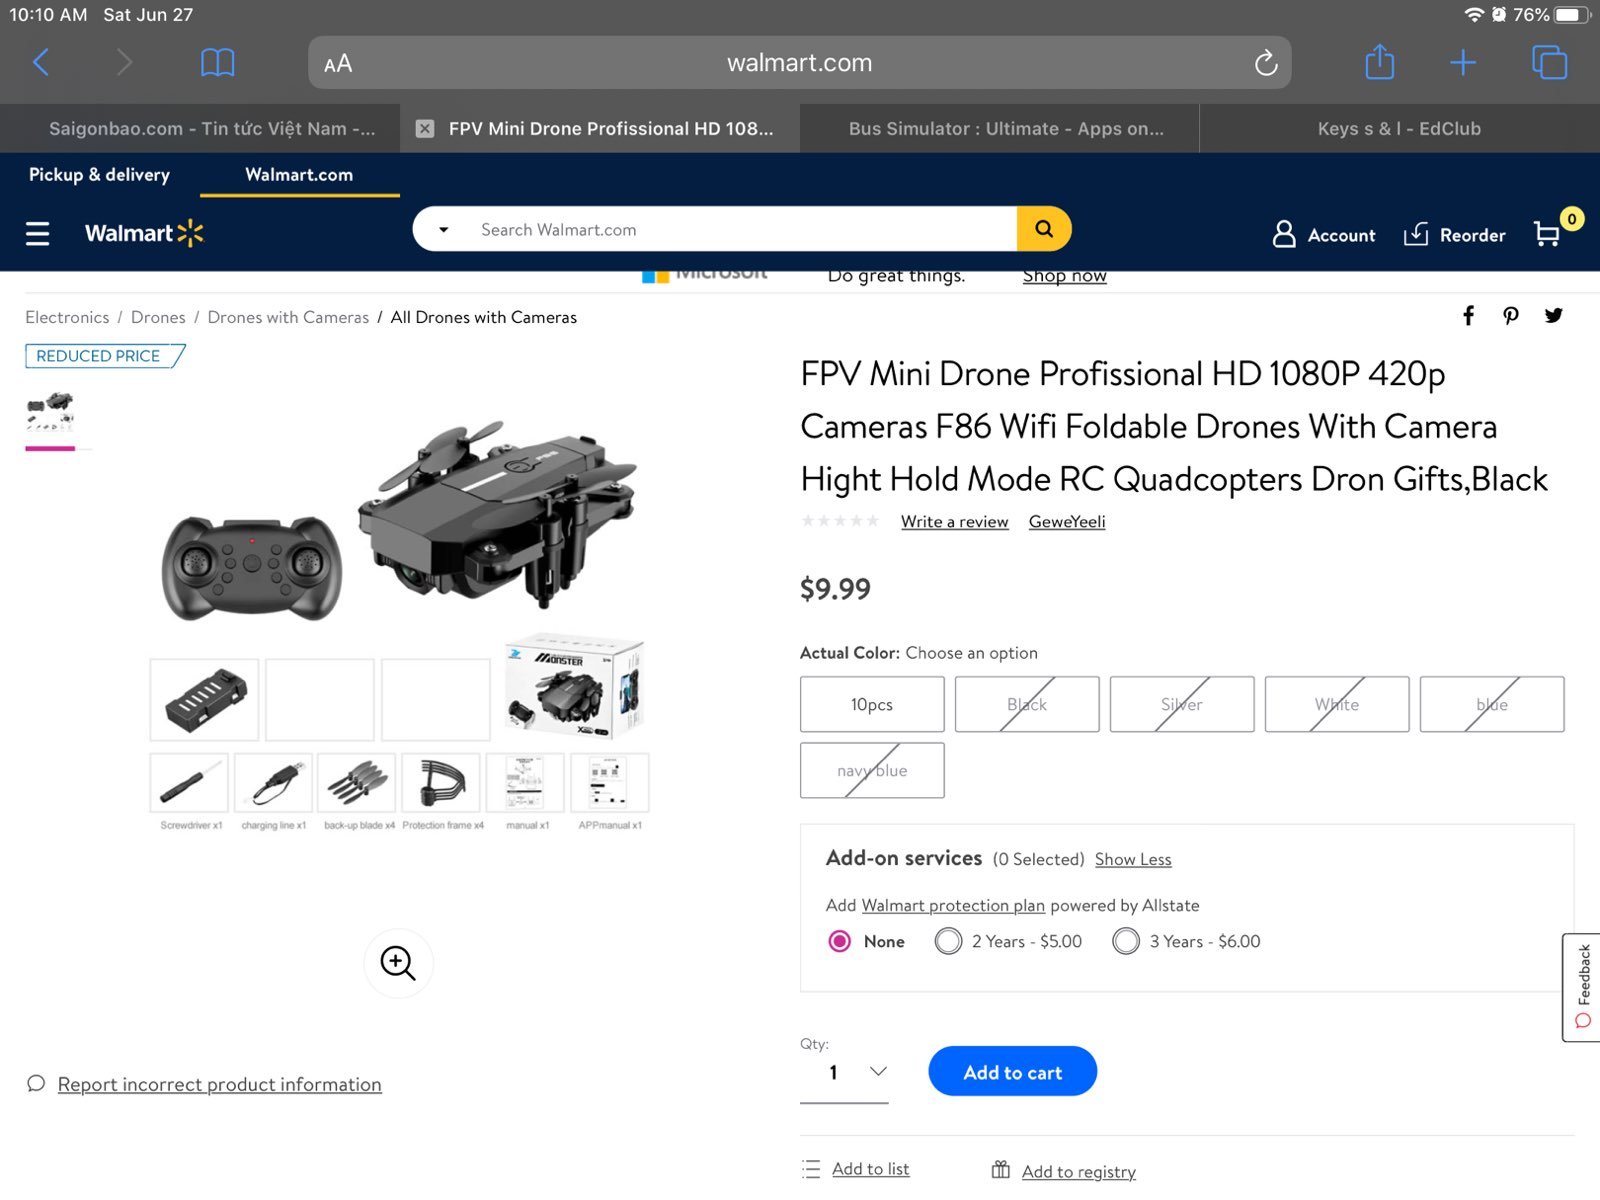Screen dimensions: 1600x1200
Task: Click the $9.99 price
Action: click(835, 588)
